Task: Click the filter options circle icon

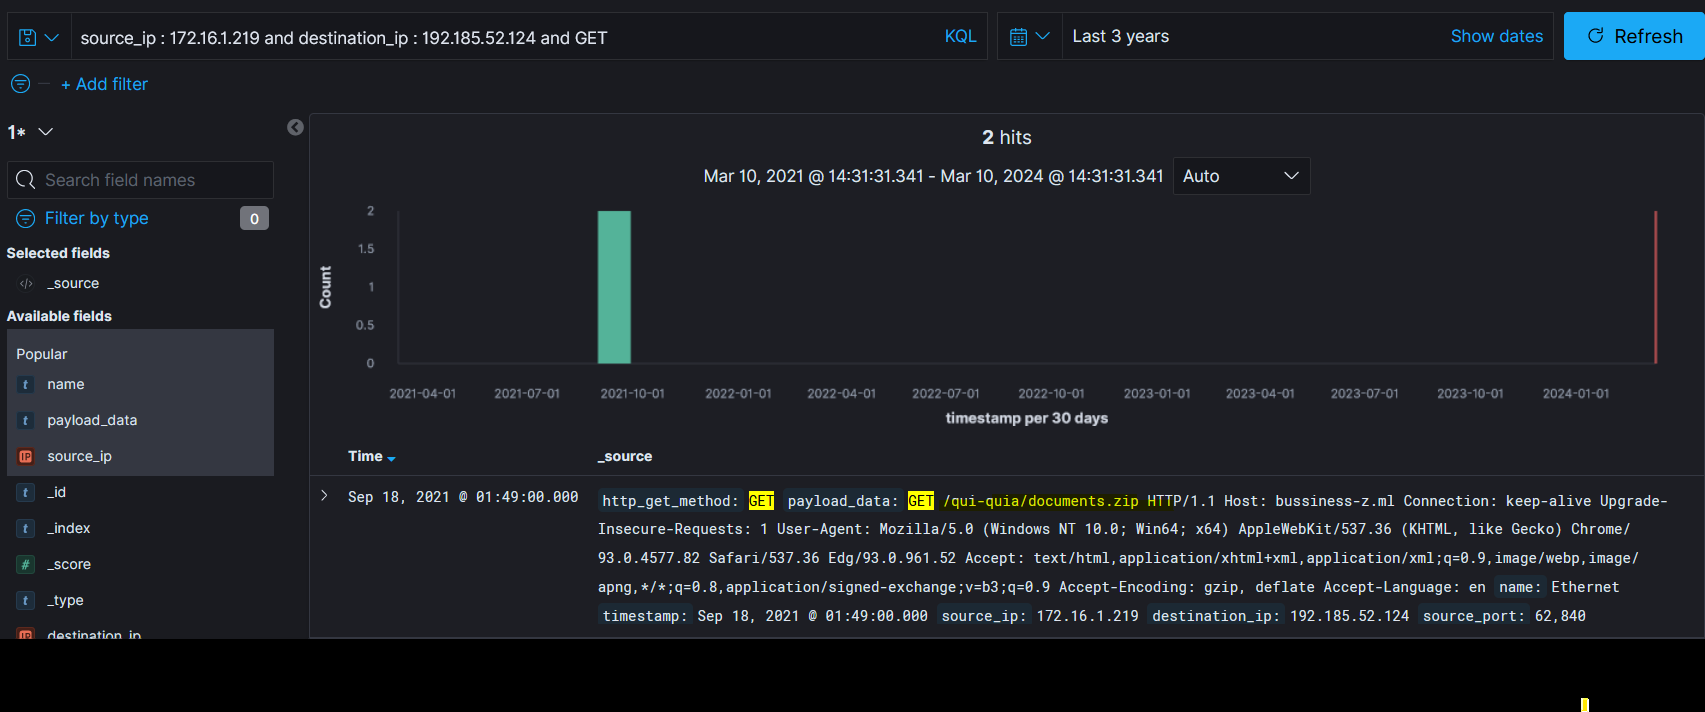Action: (x=20, y=84)
